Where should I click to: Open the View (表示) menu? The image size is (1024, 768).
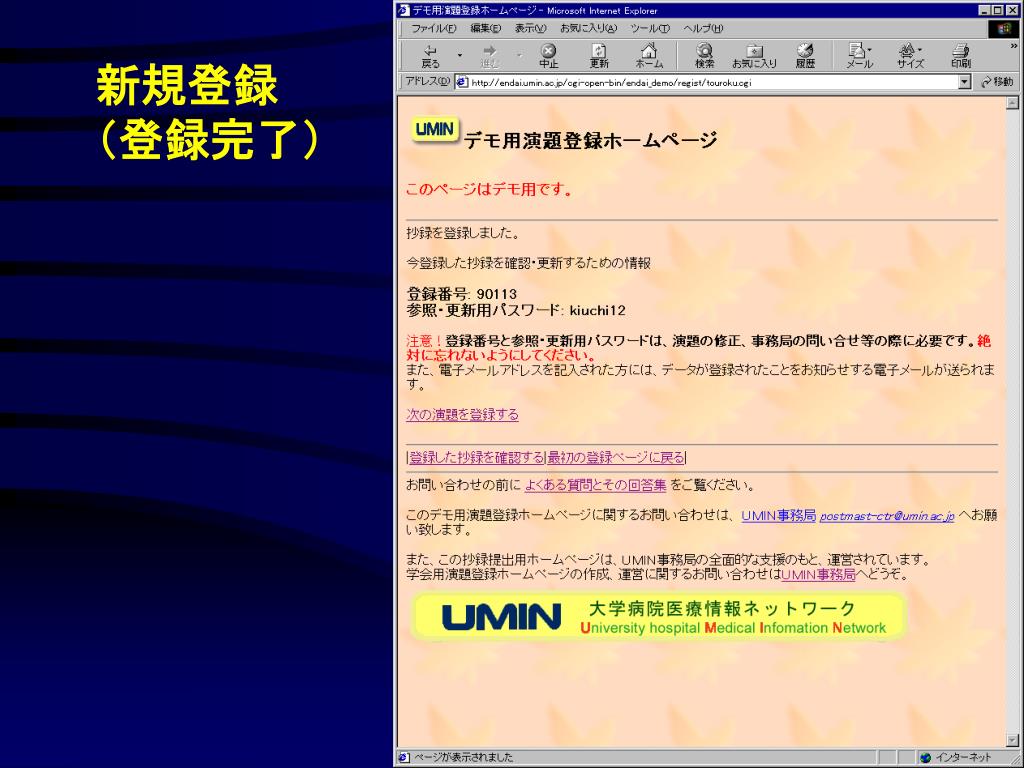click(530, 29)
